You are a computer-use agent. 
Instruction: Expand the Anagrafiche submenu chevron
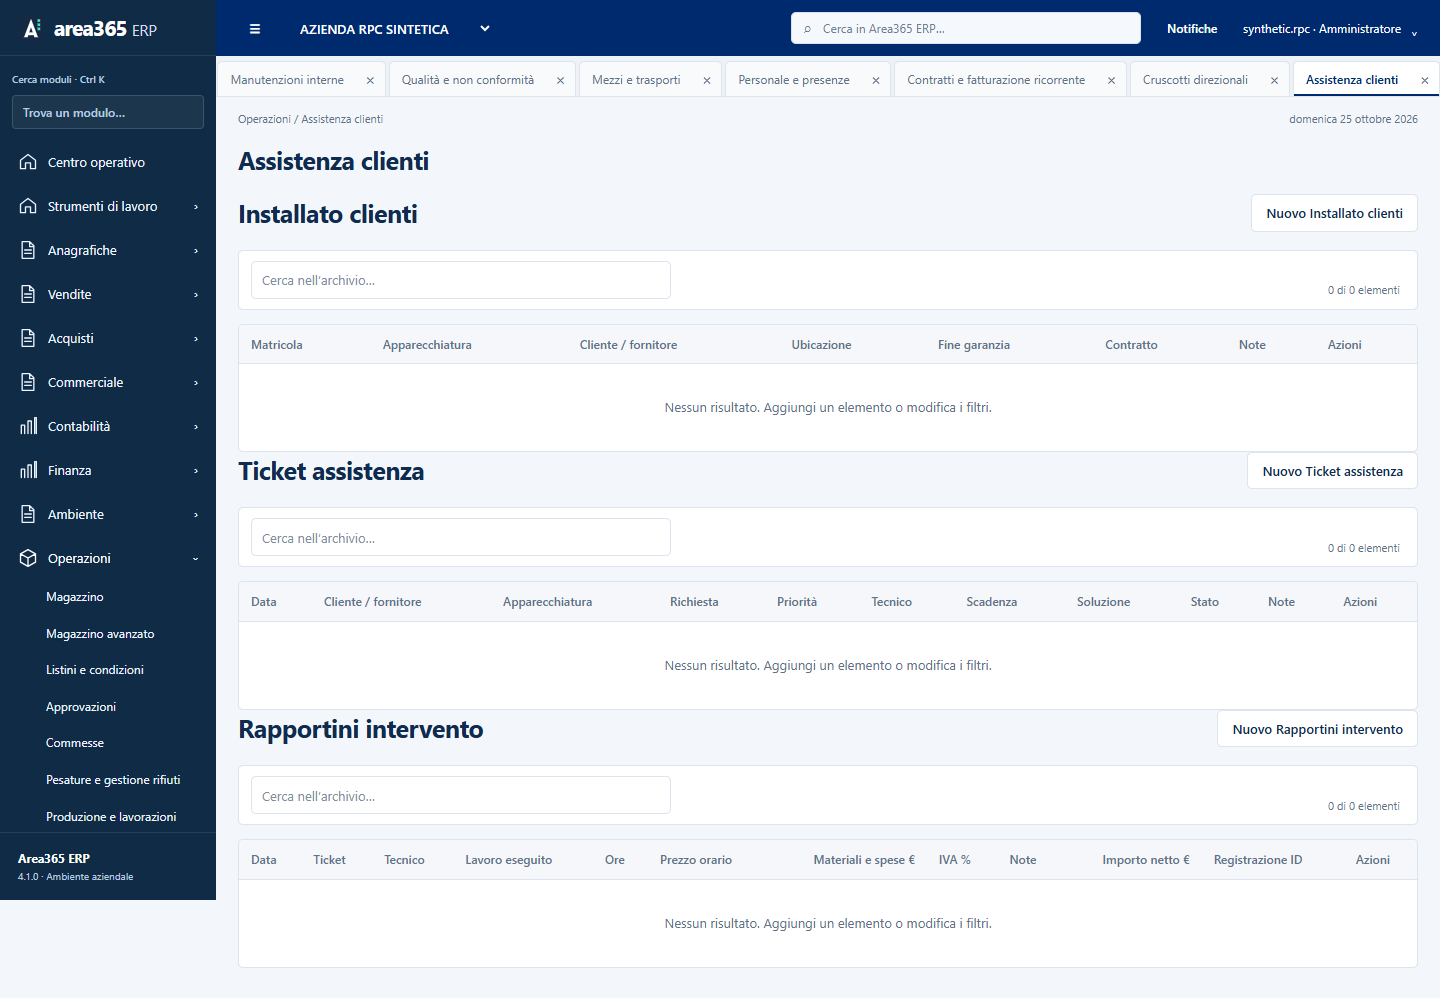tap(196, 251)
